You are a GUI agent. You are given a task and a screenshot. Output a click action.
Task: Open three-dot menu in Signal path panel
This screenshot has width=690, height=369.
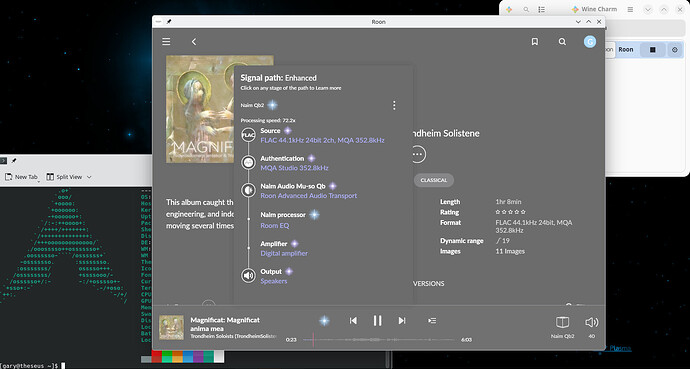pyautogui.click(x=394, y=105)
